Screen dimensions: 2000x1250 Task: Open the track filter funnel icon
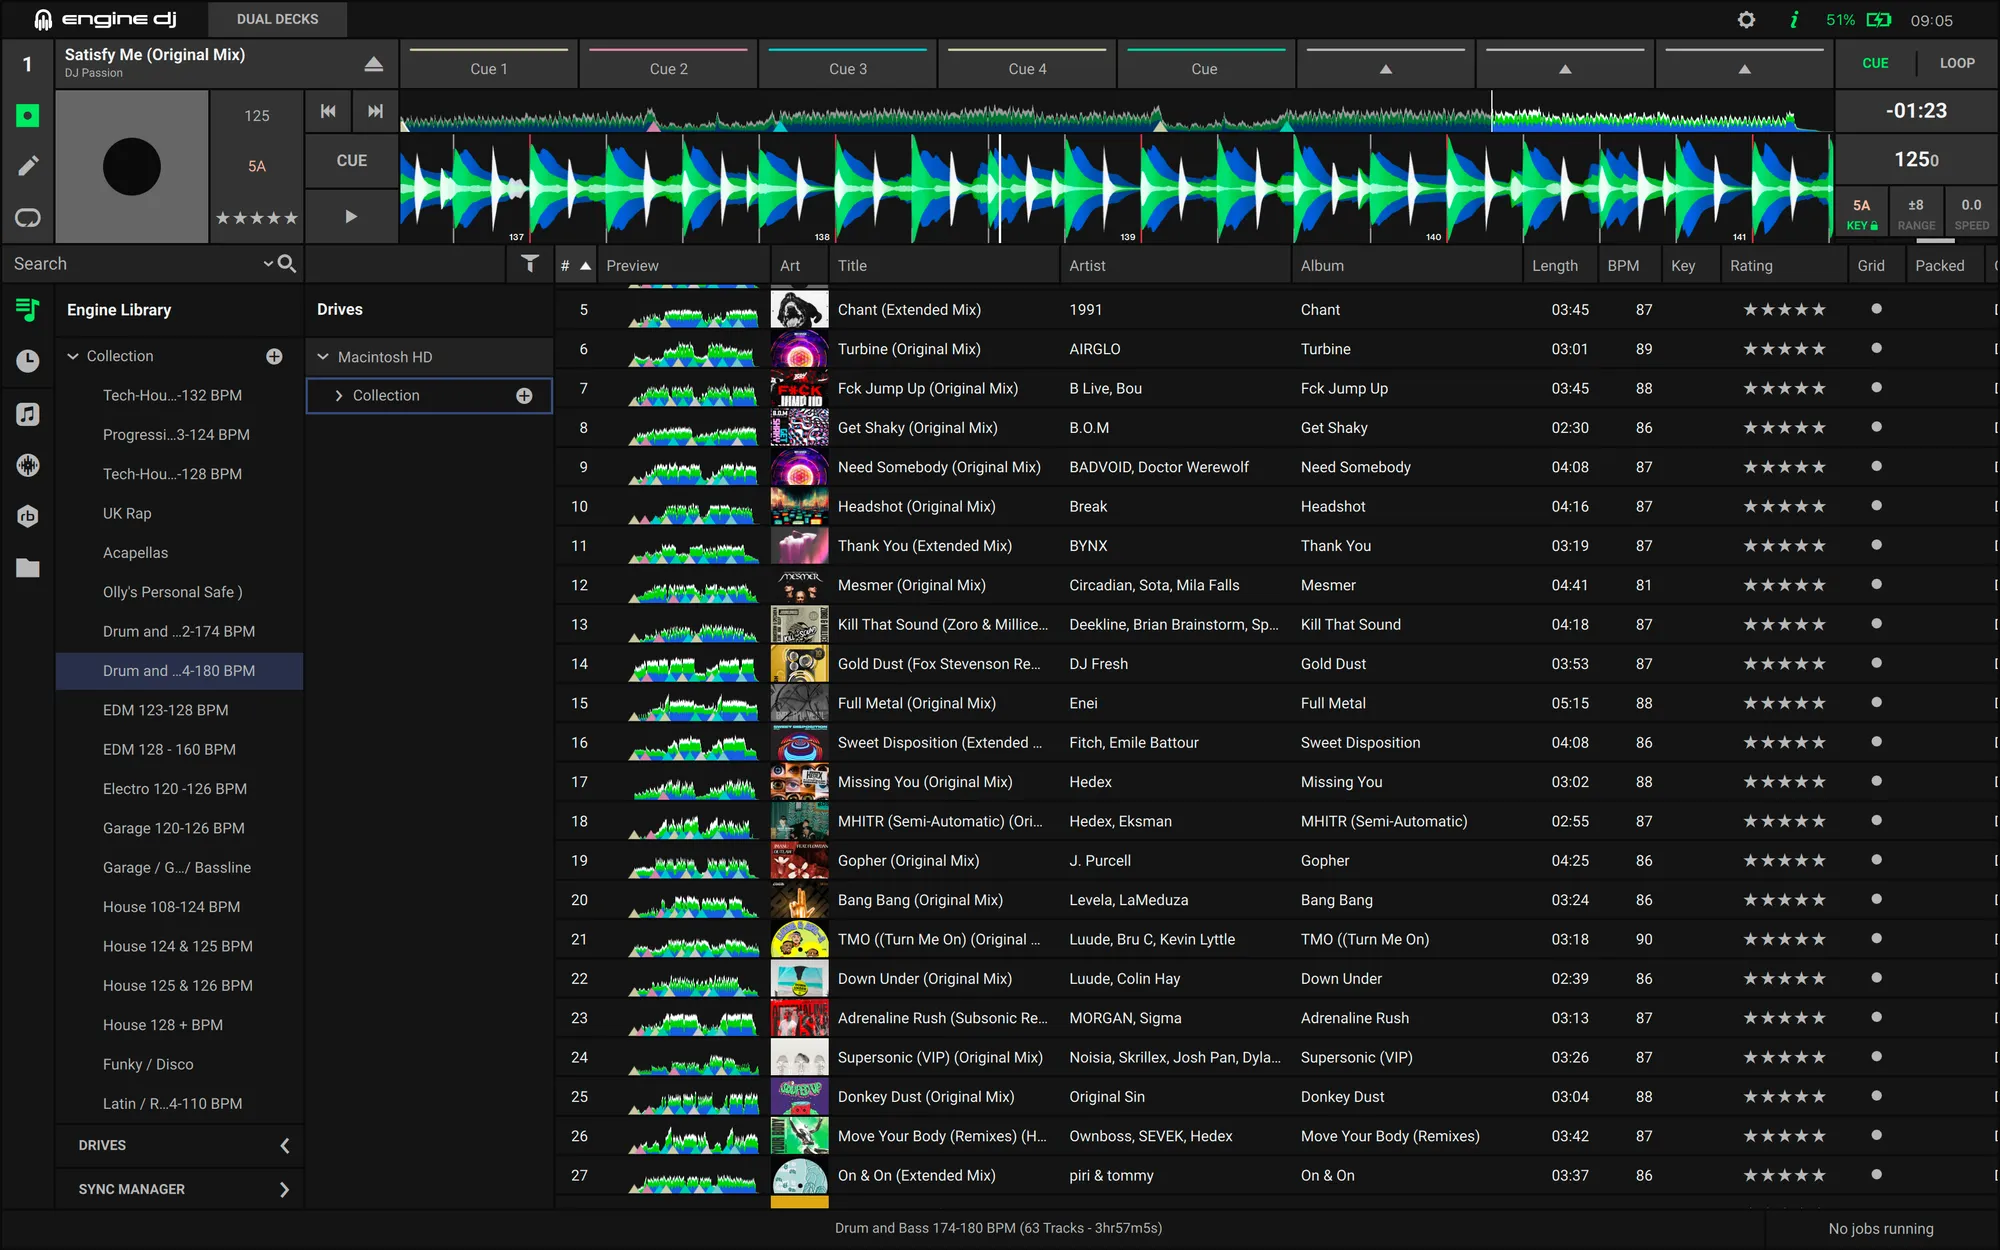coord(530,263)
